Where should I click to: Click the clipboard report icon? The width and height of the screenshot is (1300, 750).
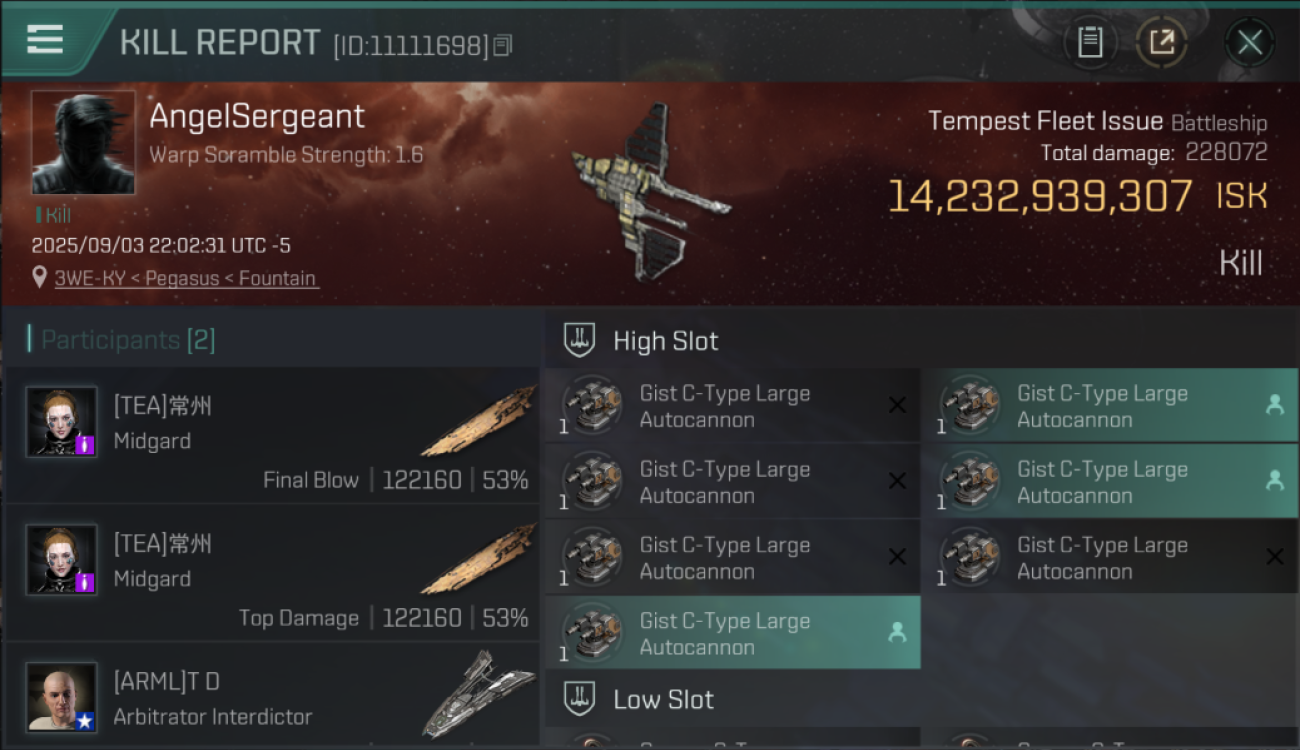[1090, 42]
